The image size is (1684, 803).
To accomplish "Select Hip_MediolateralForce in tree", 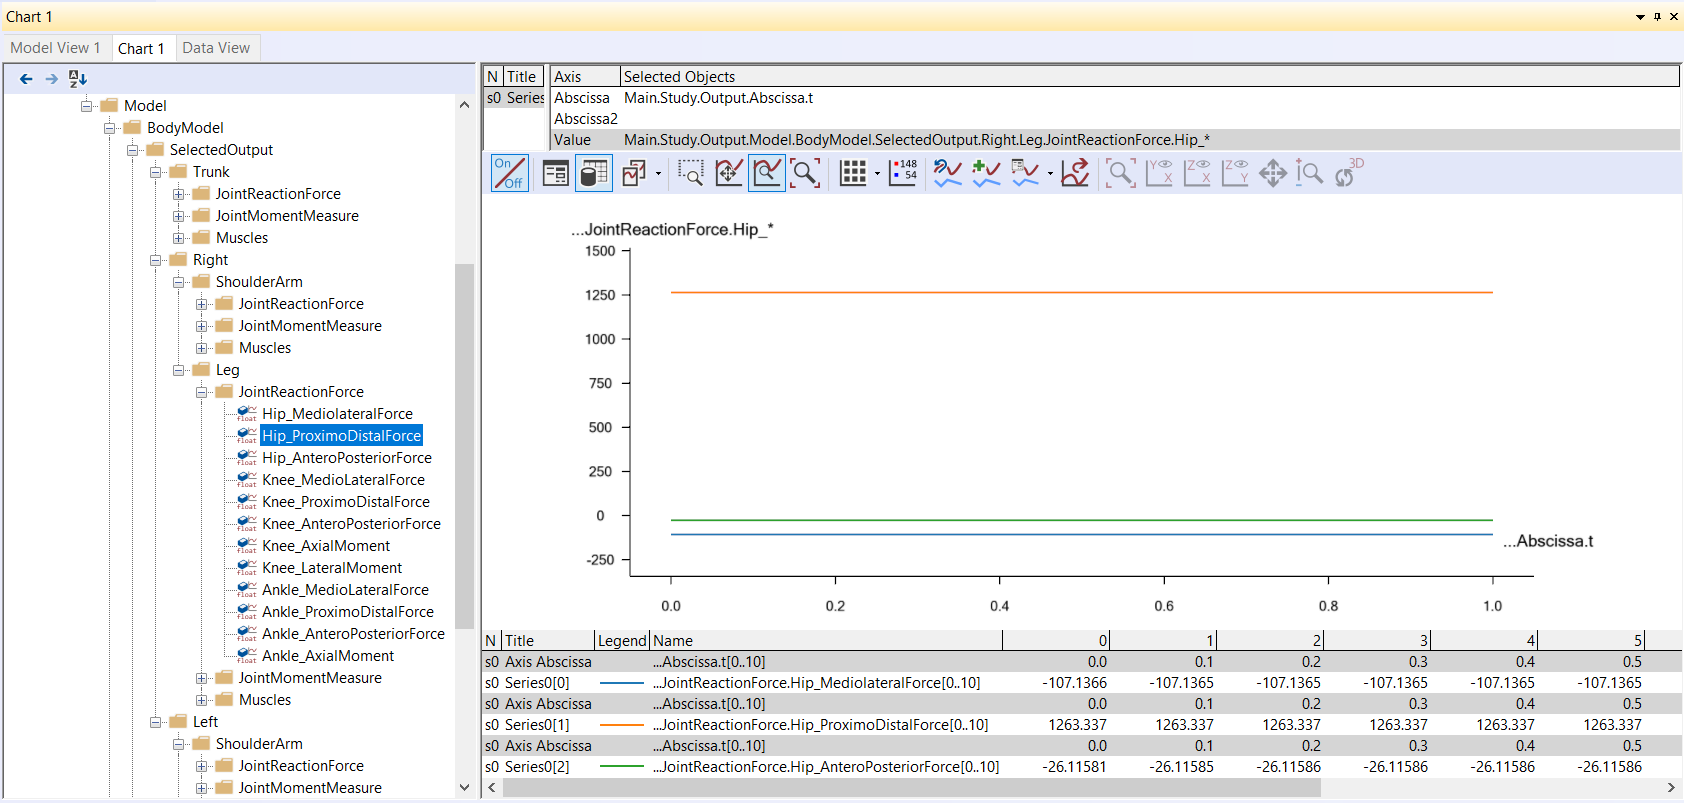I will [x=337, y=414].
